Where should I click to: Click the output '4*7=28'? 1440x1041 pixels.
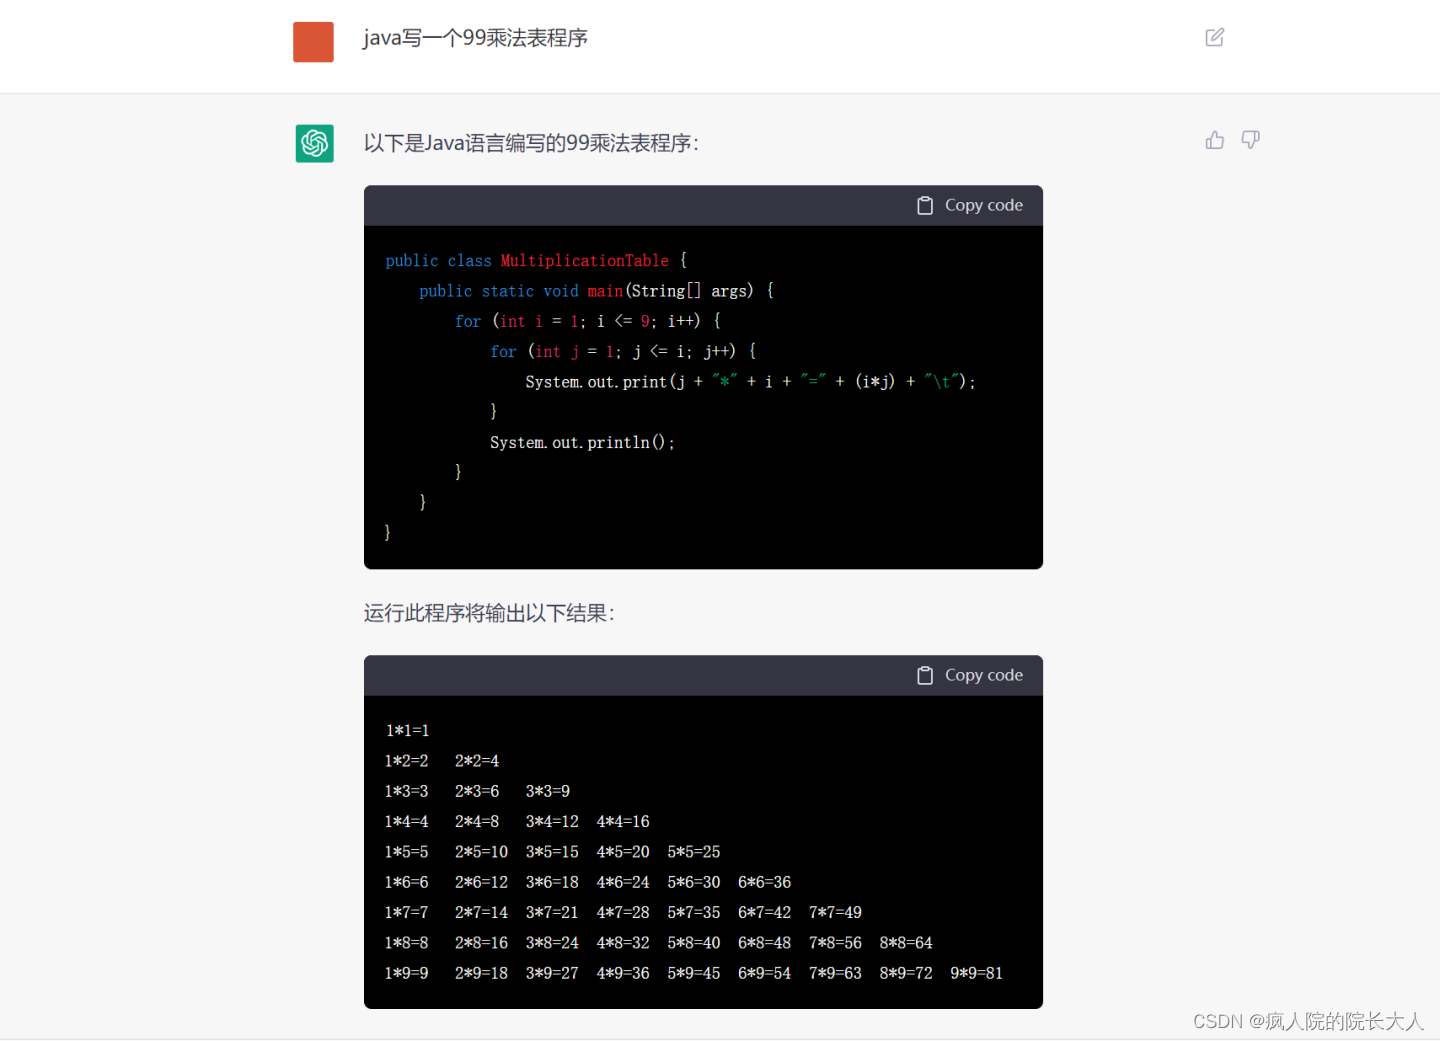point(623,912)
